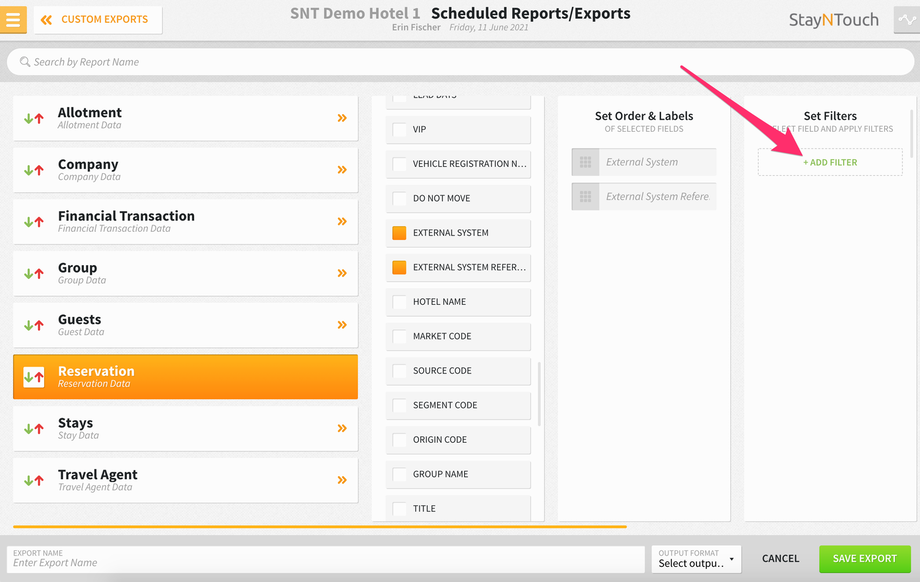The image size is (920, 582).
Task: Check the Source Code checkbox
Action: (399, 371)
